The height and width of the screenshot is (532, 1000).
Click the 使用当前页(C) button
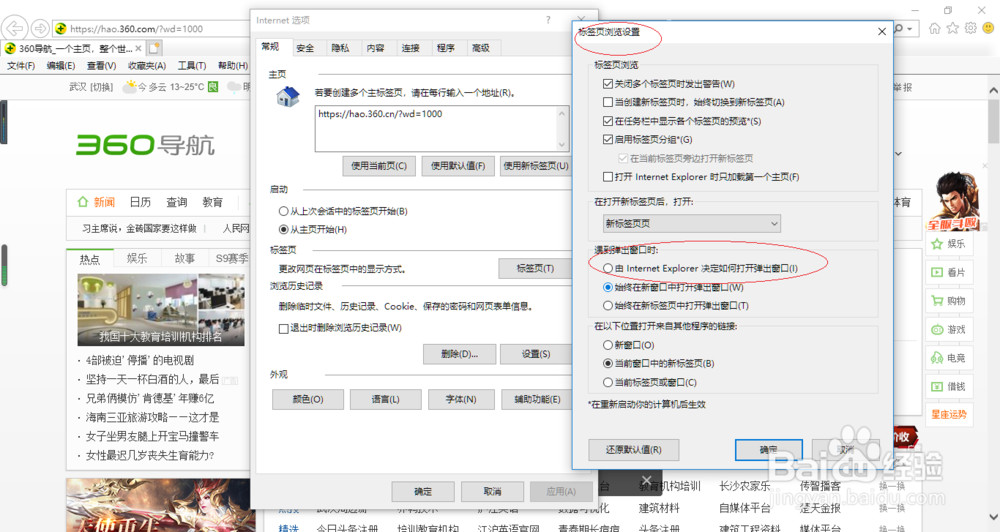point(379,166)
